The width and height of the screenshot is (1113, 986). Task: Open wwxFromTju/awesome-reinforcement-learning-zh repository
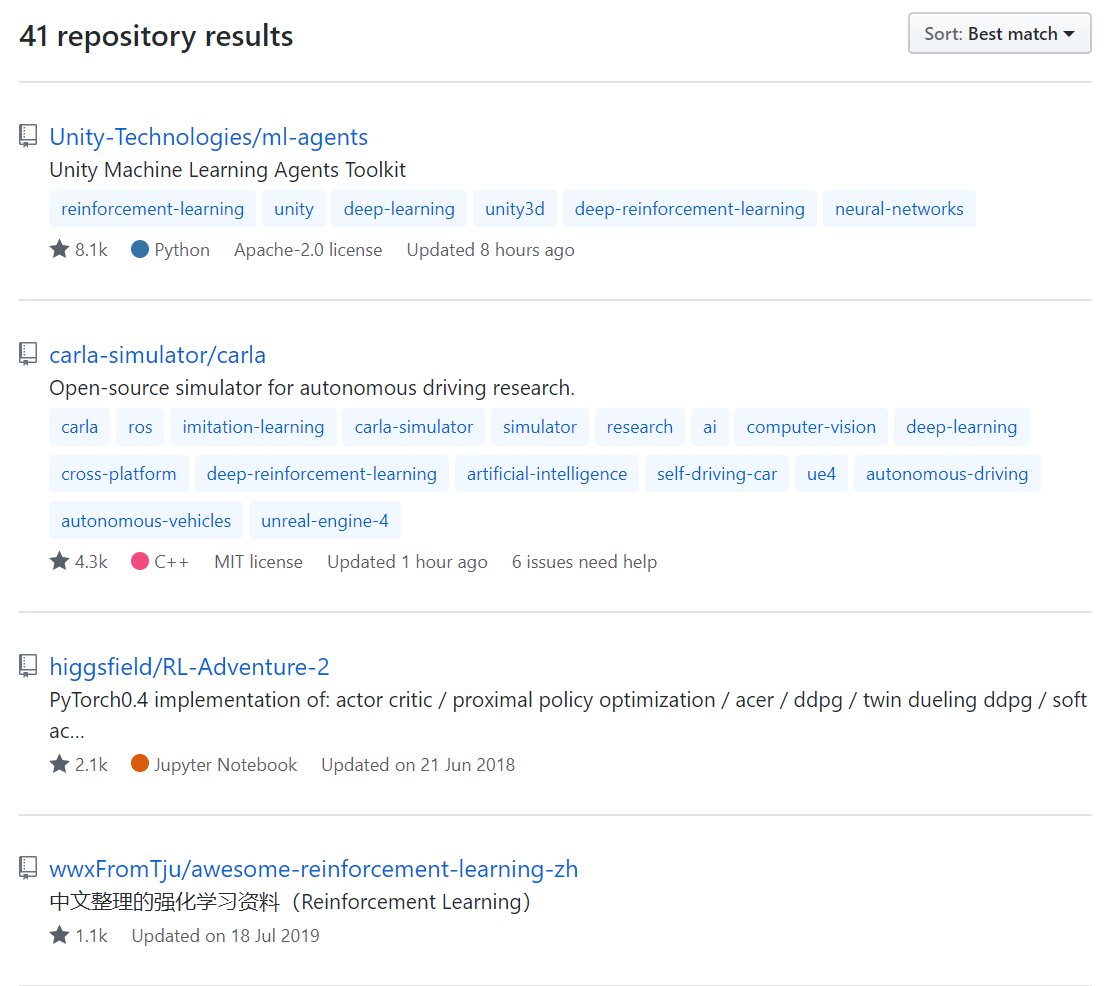313,869
